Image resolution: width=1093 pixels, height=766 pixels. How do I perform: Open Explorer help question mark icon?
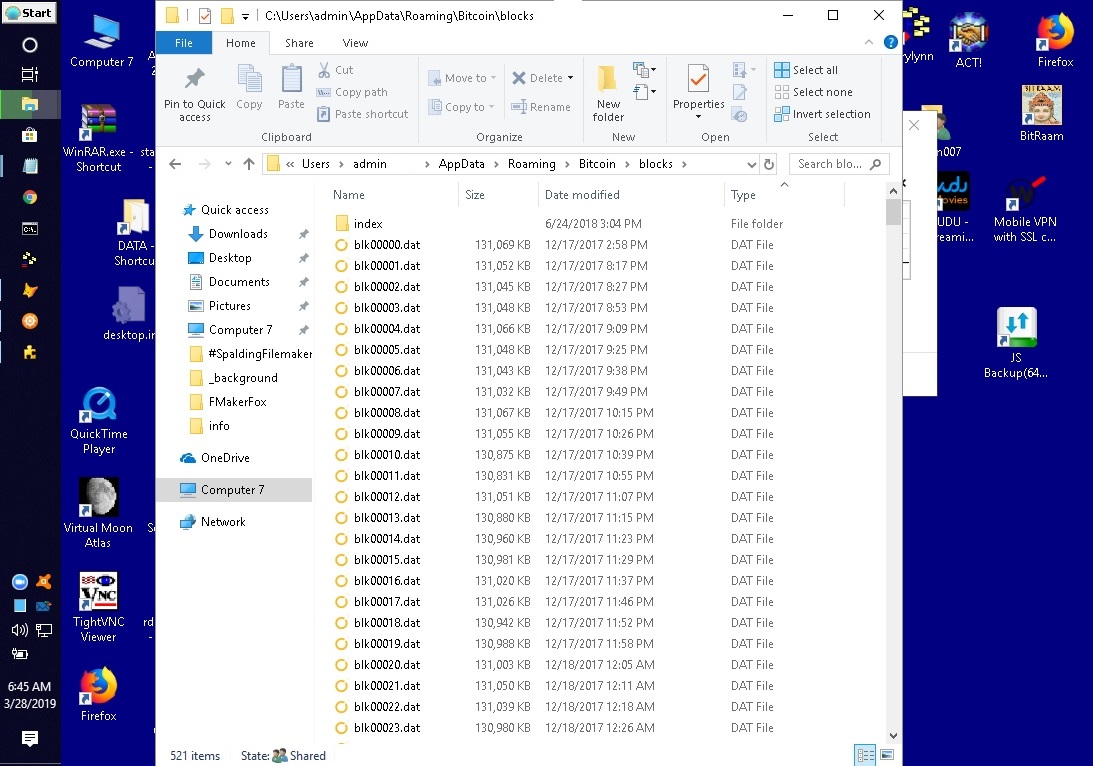pyautogui.click(x=890, y=43)
